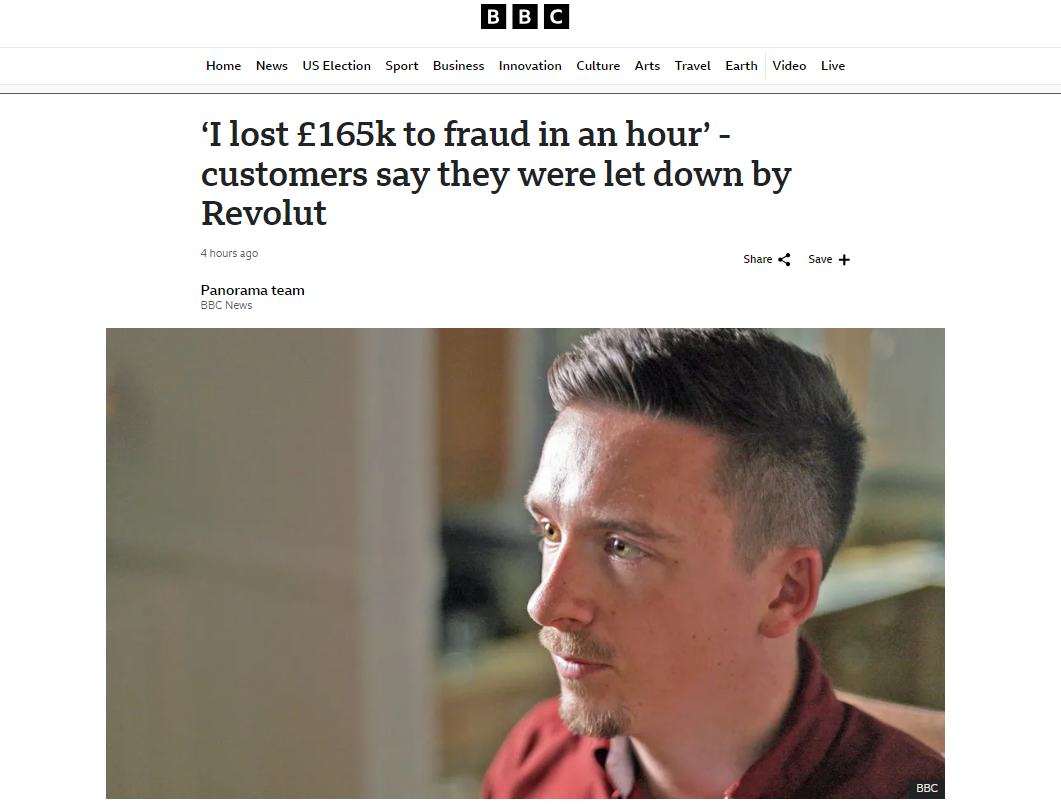Open the US Election section

[336, 66]
